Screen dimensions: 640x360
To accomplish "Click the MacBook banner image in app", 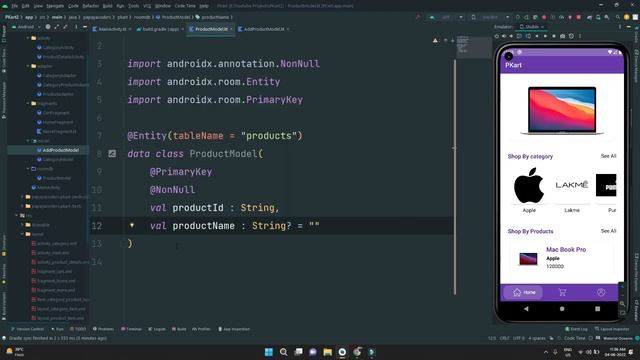I will pos(562,111).
